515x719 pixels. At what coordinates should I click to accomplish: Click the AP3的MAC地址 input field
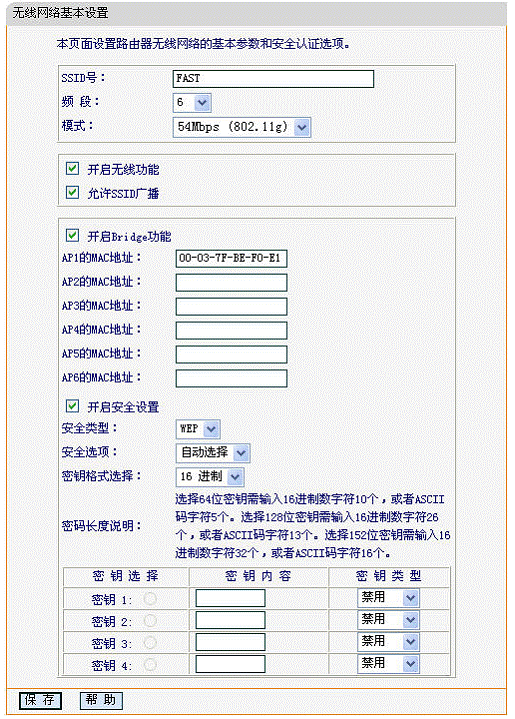click(232, 306)
